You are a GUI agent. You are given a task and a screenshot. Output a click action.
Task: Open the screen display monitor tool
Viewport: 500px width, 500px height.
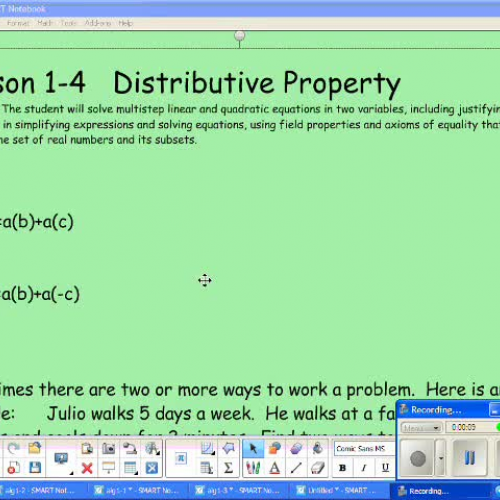pos(61,459)
